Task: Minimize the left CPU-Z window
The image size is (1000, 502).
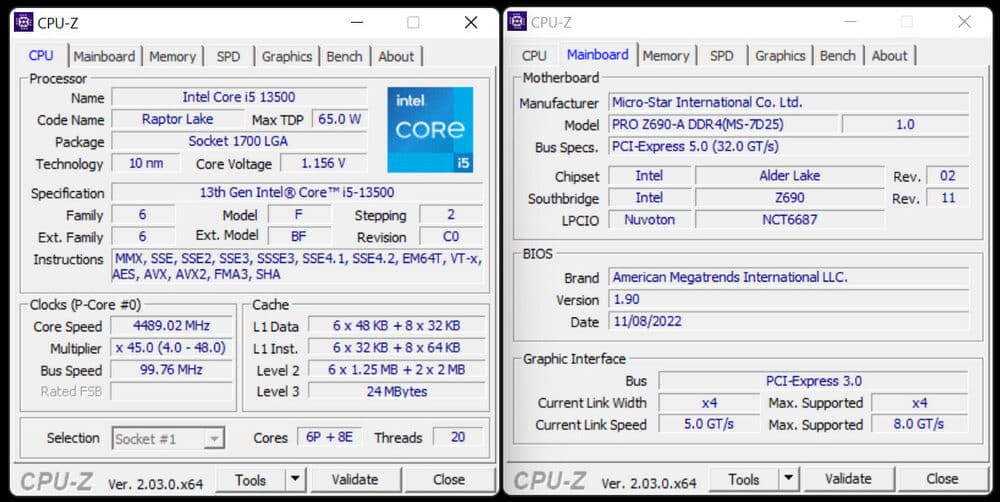Action: tap(357, 22)
